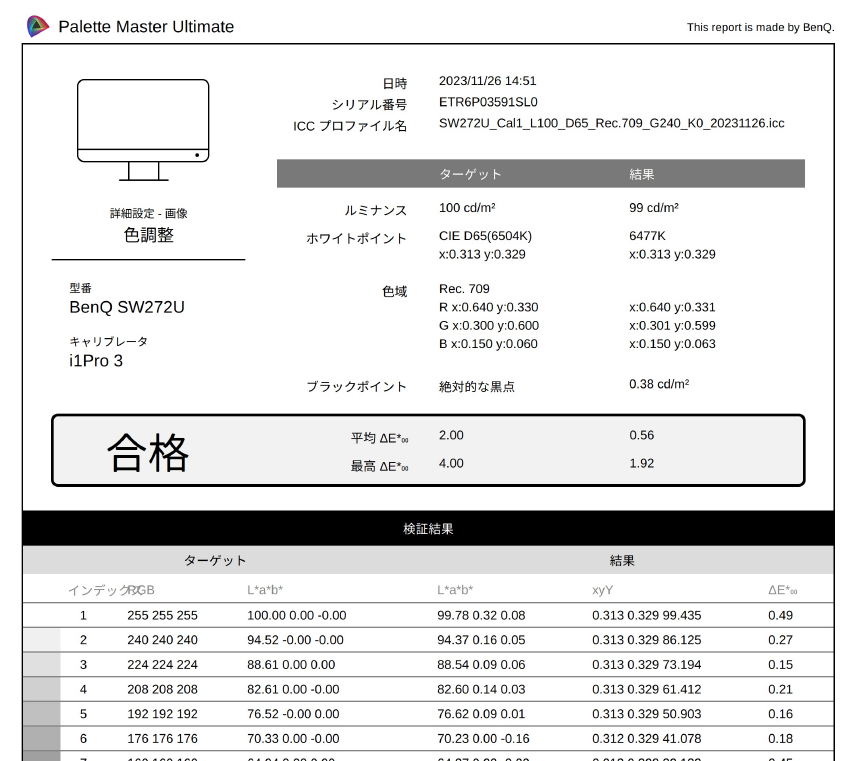Screen dimensions: 857x761
Task: Select the serial number "ETR6P03591SL0"
Action: click(x=488, y=102)
